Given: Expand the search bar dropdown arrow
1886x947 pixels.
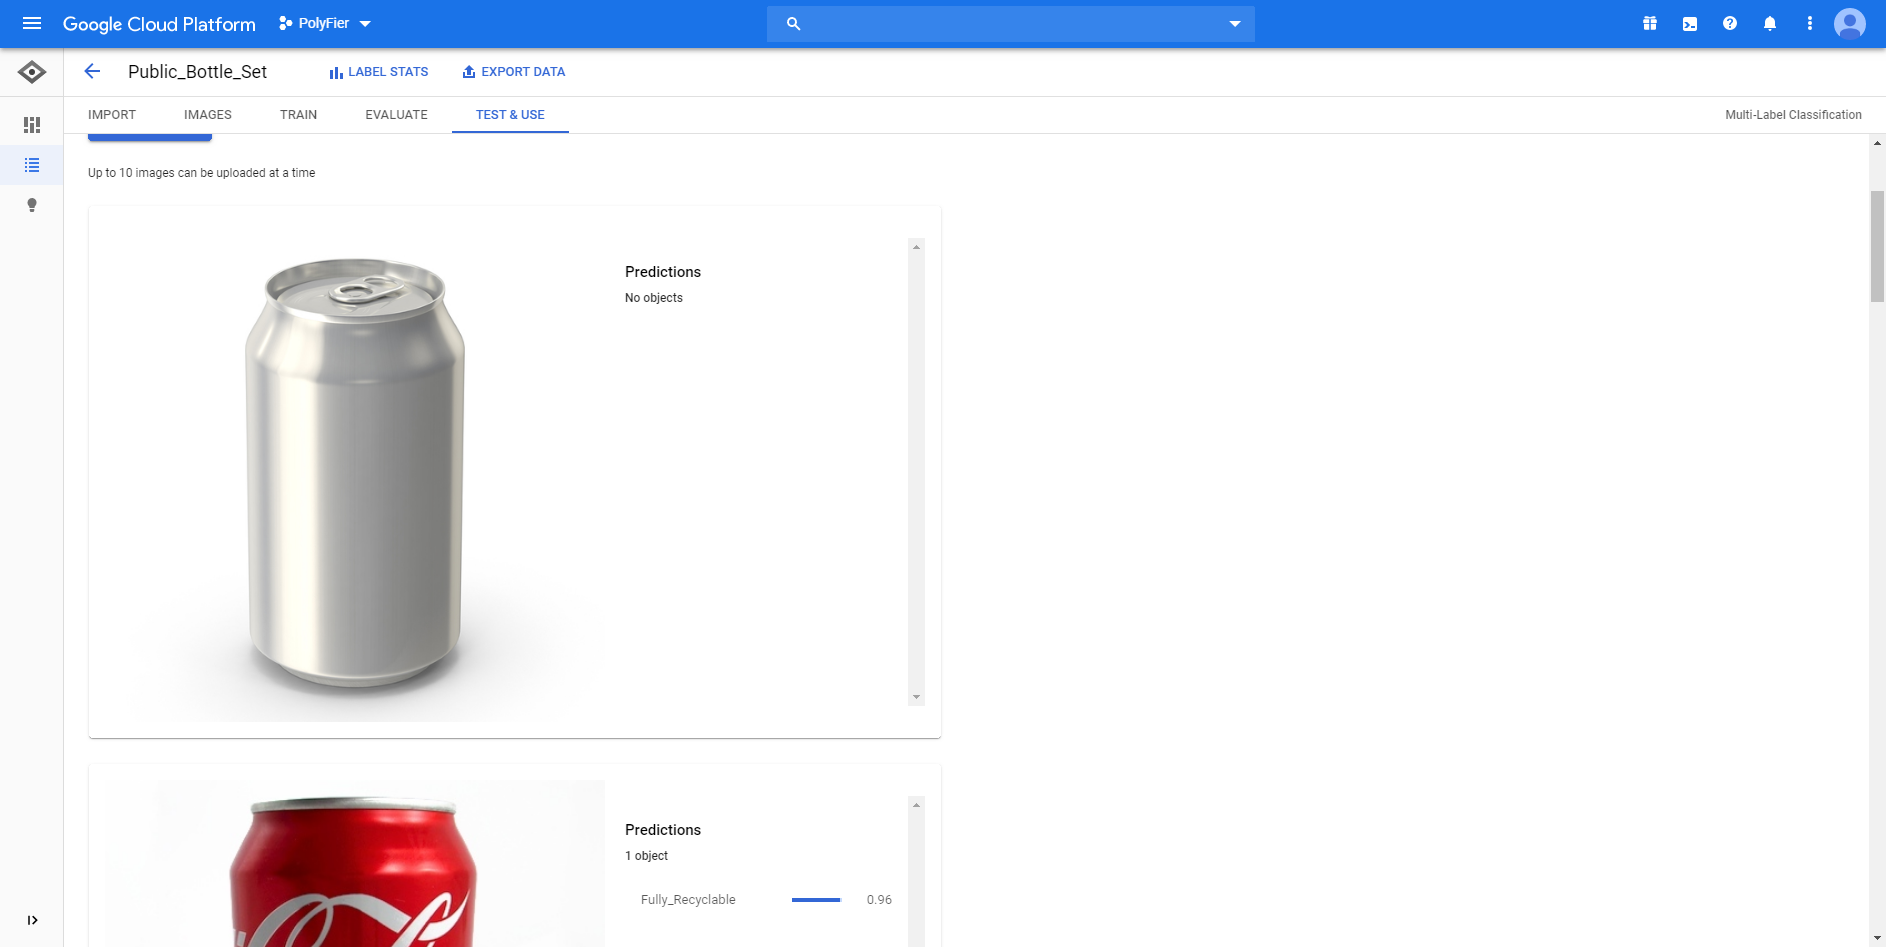Looking at the screenshot, I should 1235,24.
